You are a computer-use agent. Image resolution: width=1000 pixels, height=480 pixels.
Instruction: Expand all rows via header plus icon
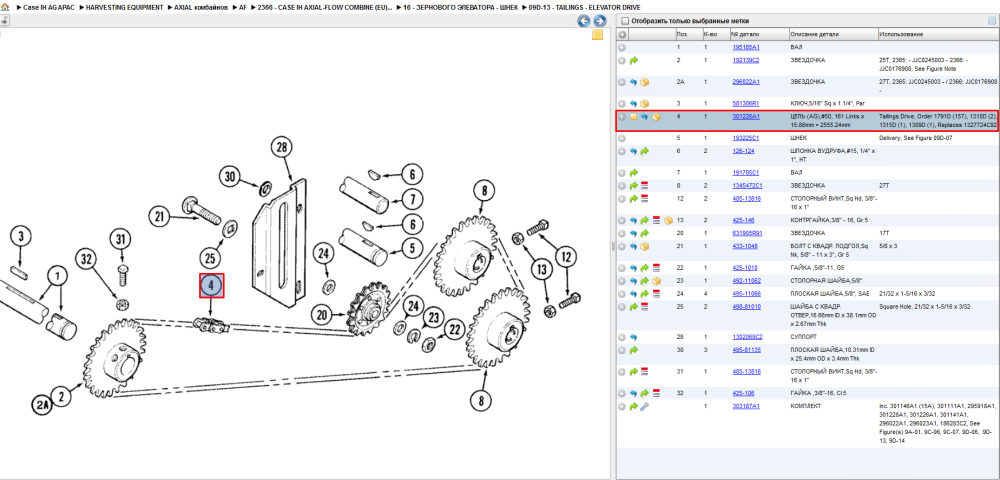click(622, 34)
